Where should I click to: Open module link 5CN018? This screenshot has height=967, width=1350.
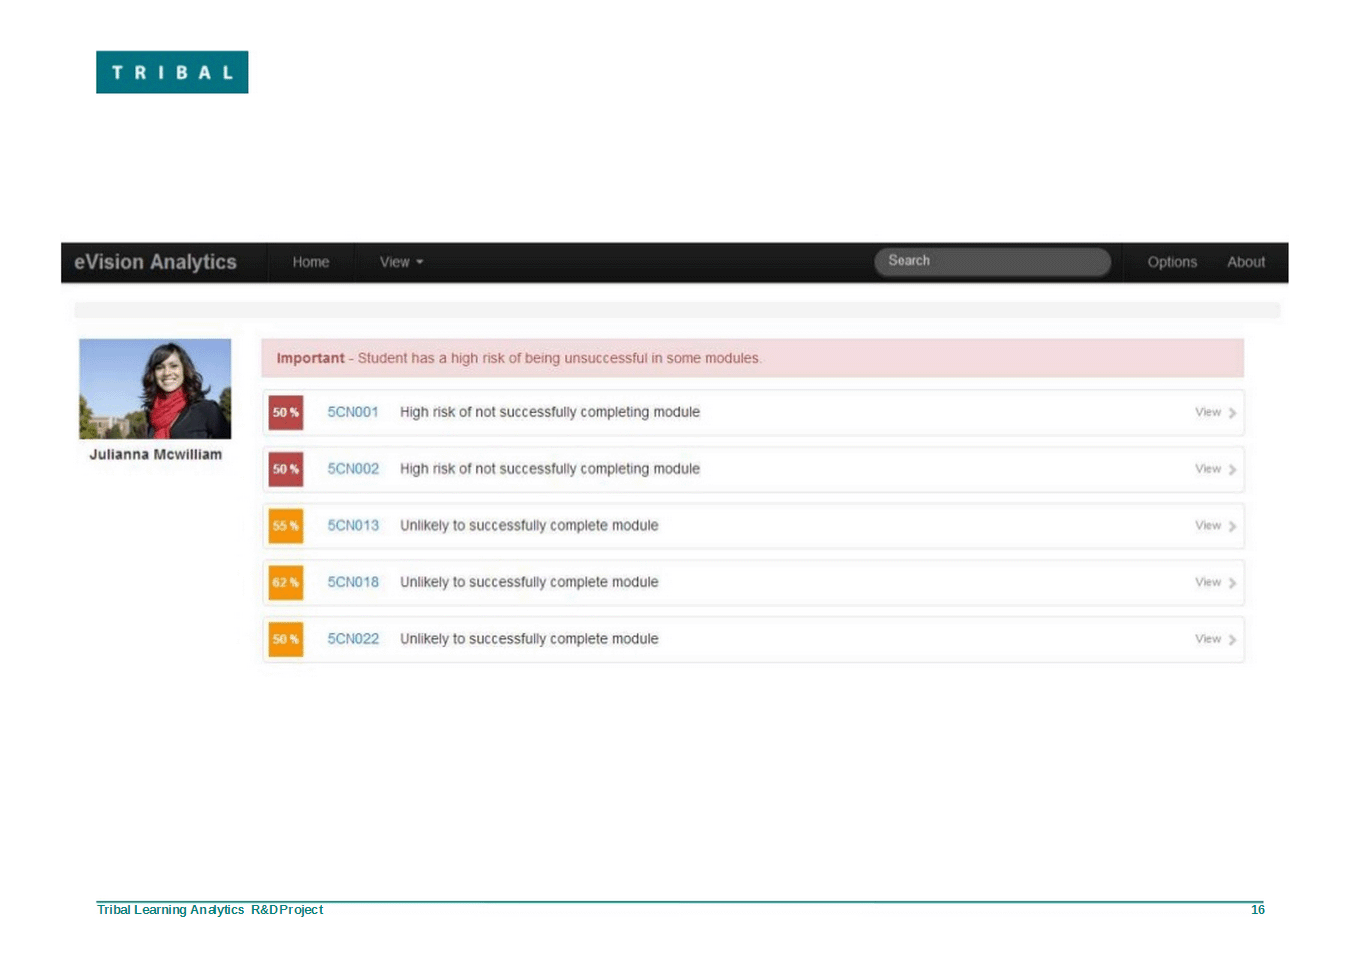click(353, 582)
